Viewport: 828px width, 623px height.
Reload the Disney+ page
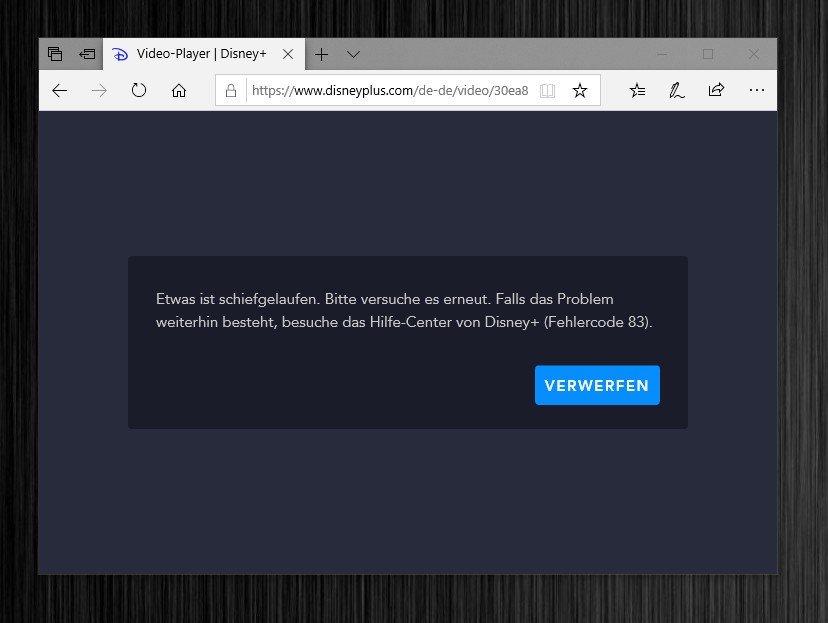pyautogui.click(x=139, y=90)
